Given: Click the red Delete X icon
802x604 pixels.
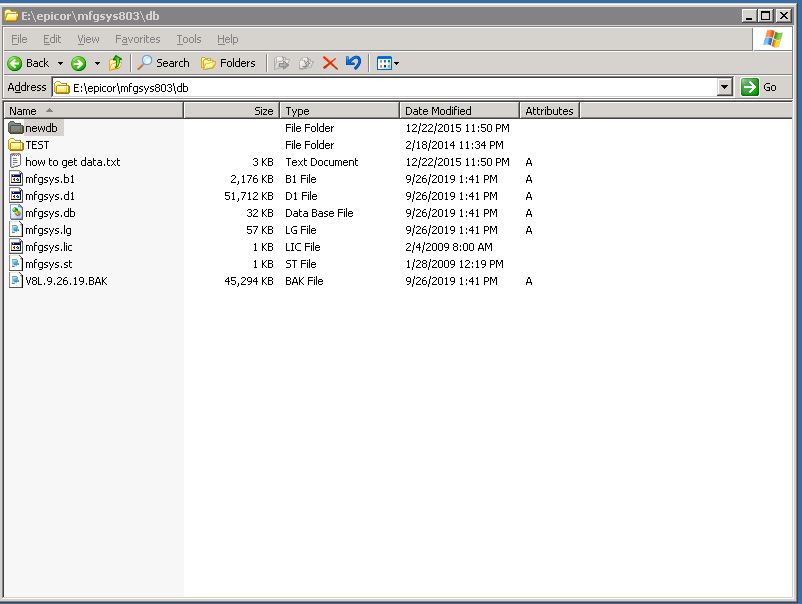Looking at the screenshot, I should tap(330, 63).
